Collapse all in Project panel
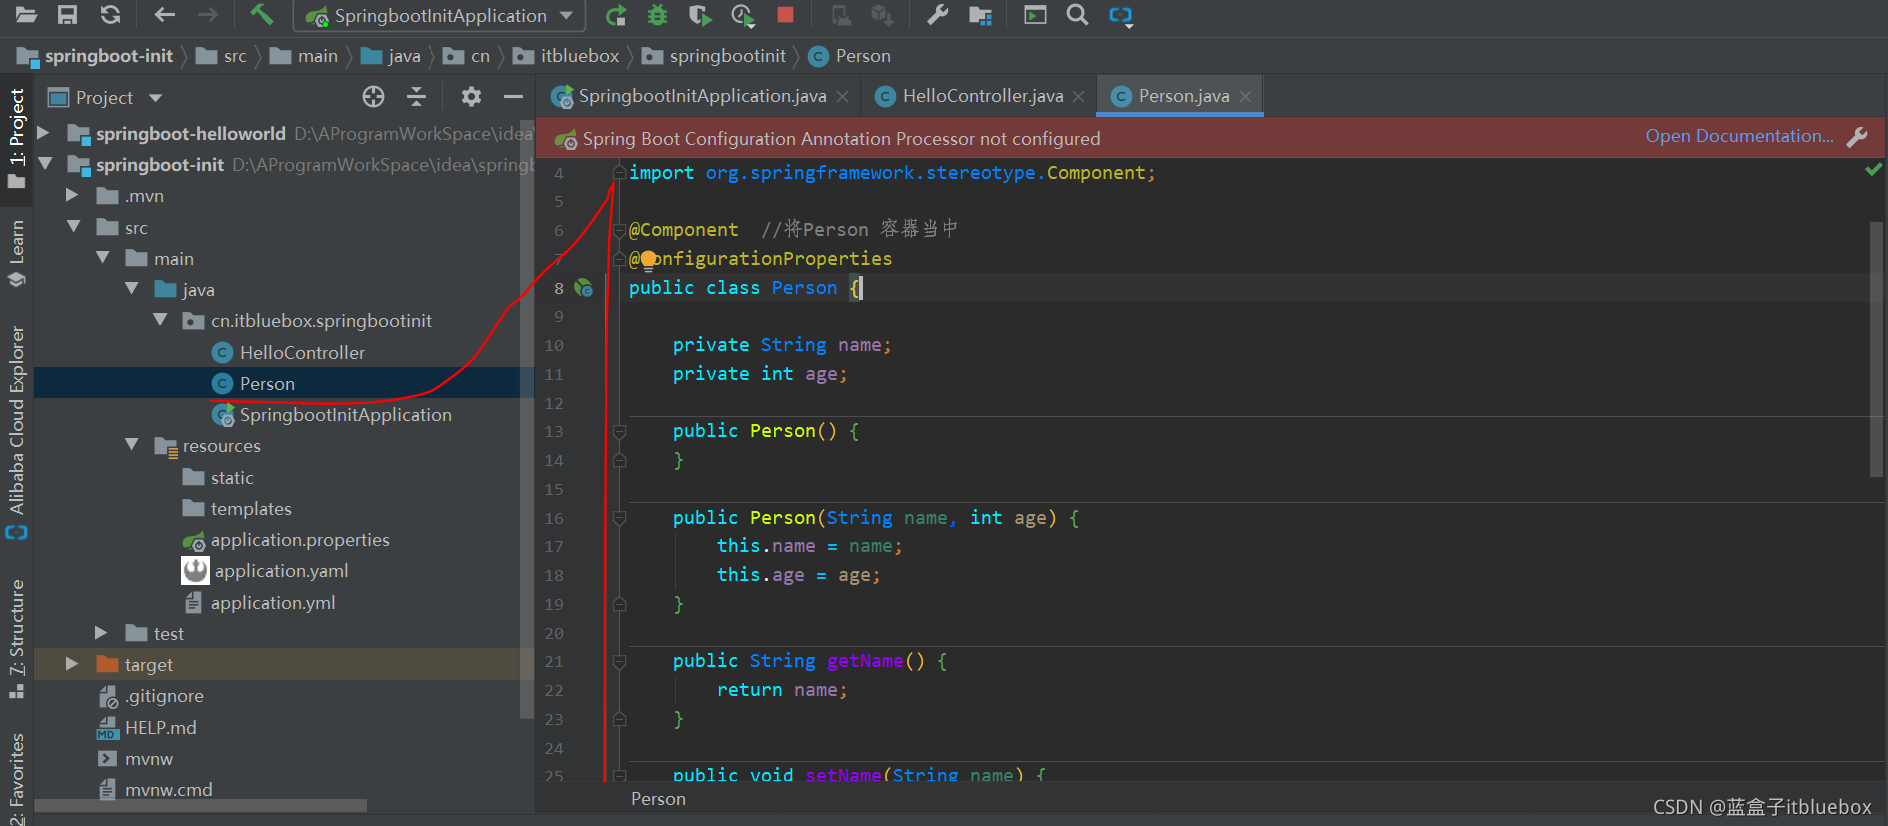The image size is (1888, 826). click(417, 96)
